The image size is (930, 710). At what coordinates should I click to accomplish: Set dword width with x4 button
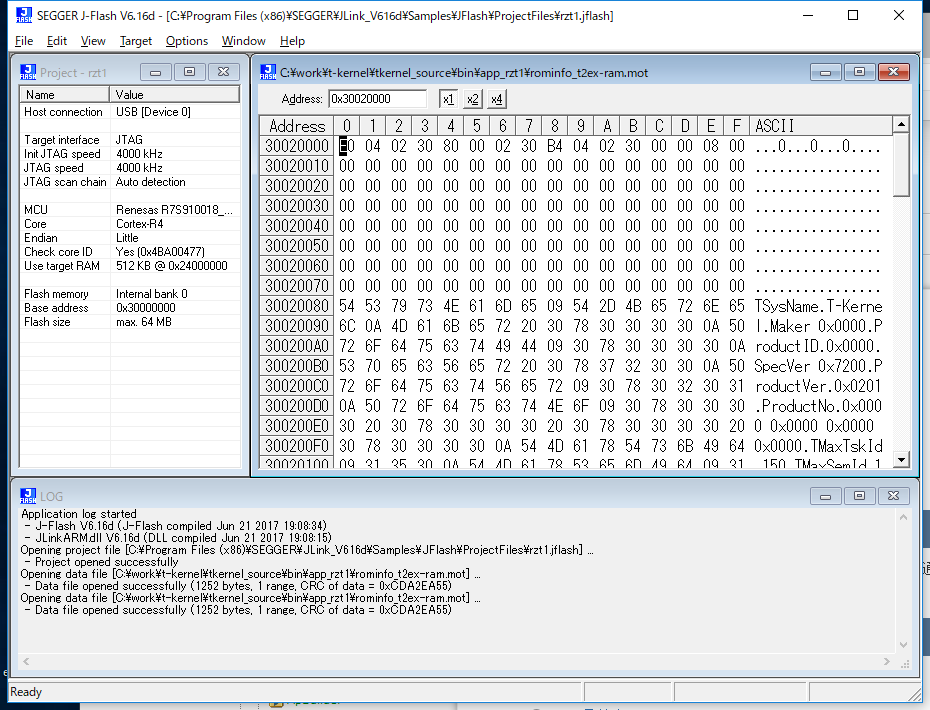(497, 99)
